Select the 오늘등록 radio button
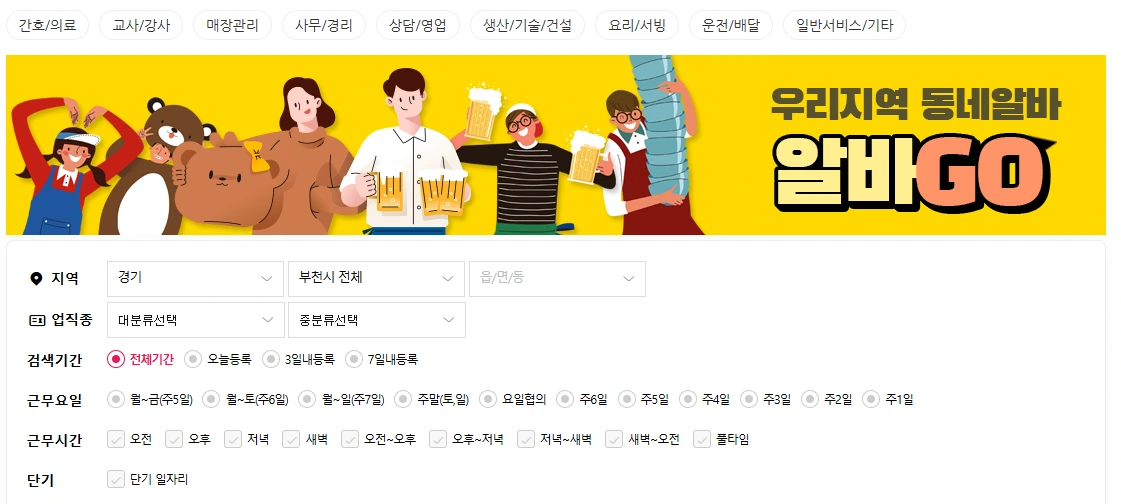Screen dimensions: 1121x504 (x=192, y=360)
